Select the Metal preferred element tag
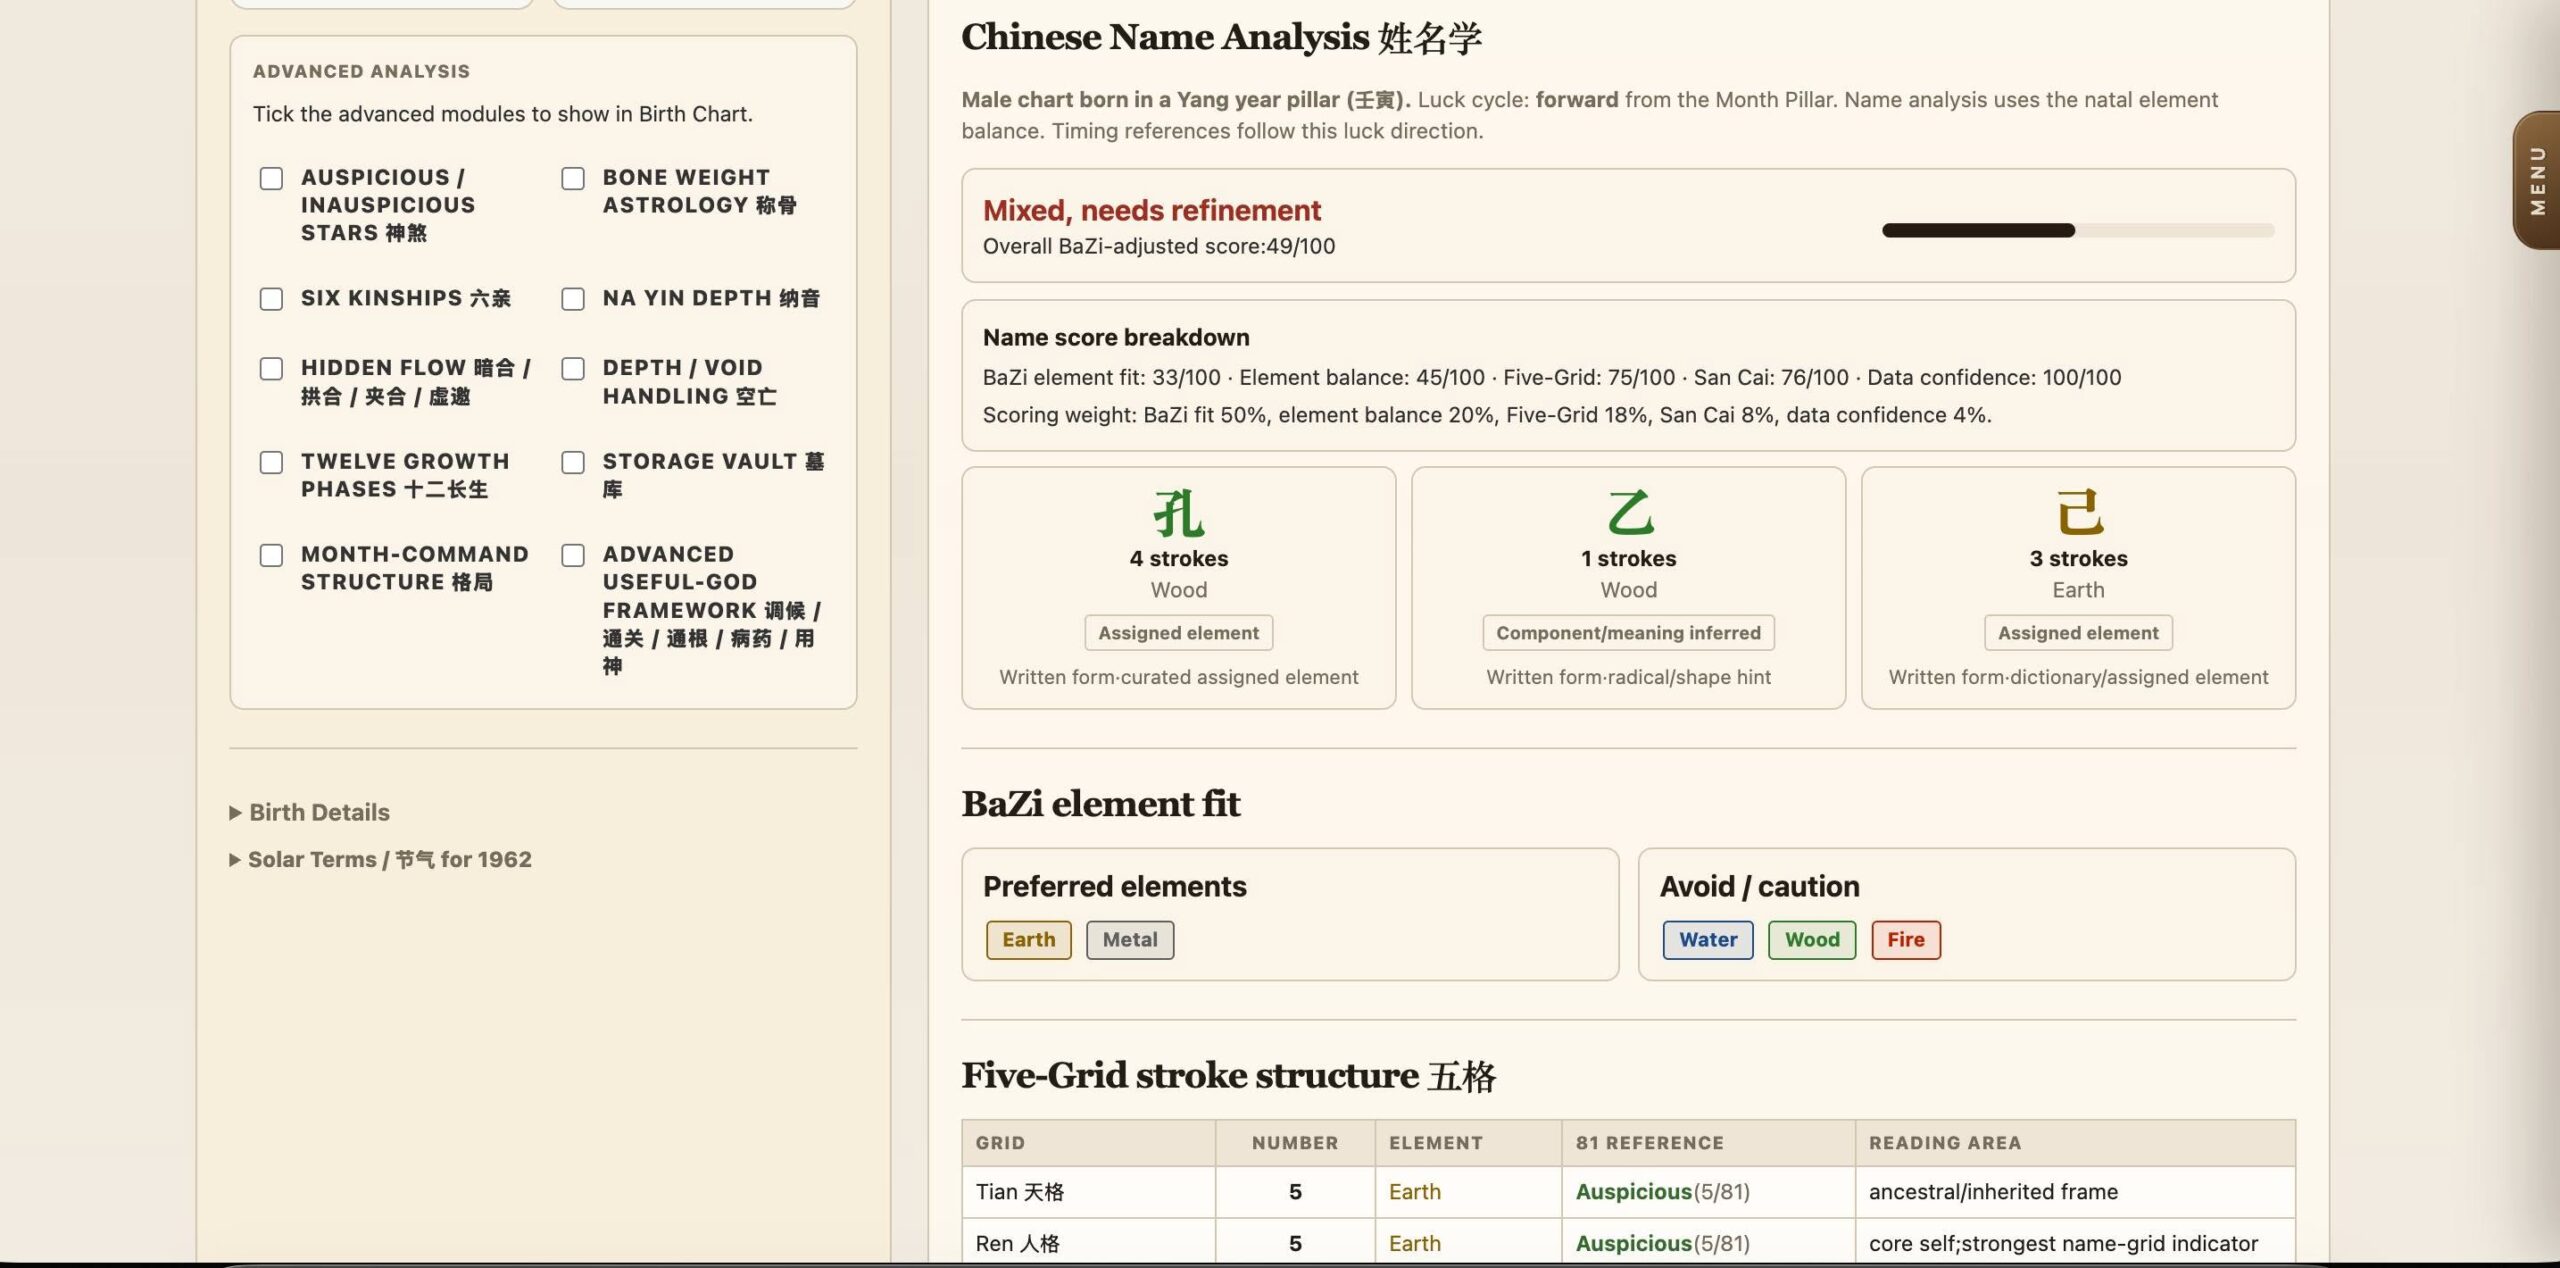 click(1130, 940)
